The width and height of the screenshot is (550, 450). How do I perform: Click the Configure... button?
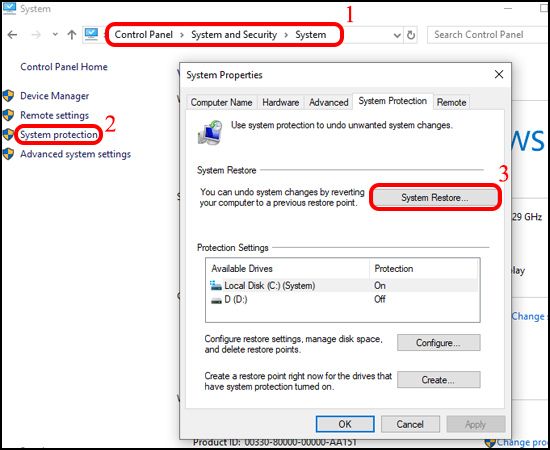(x=438, y=343)
